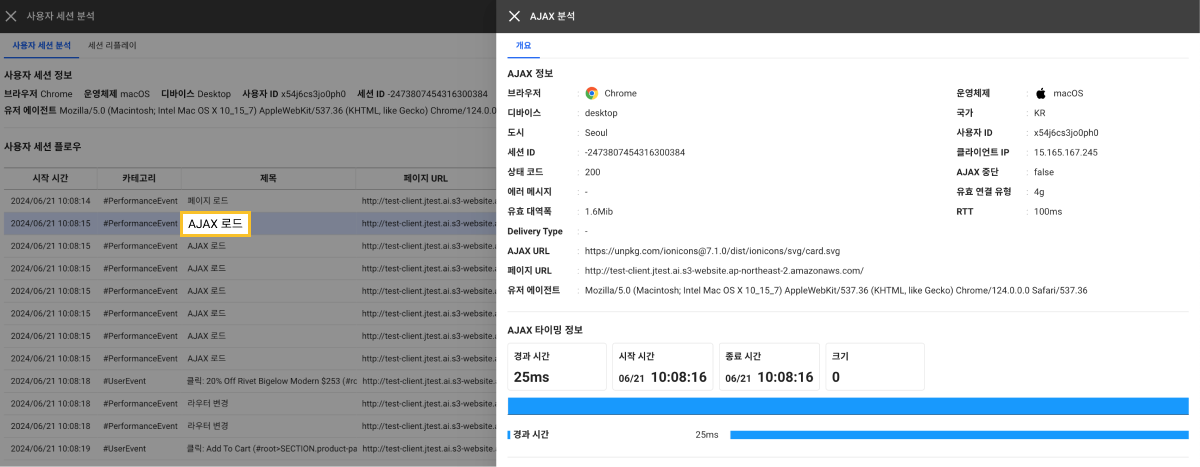Click the RTT value 100ms
This screenshot has height=467, width=1200.
tap(1048, 212)
